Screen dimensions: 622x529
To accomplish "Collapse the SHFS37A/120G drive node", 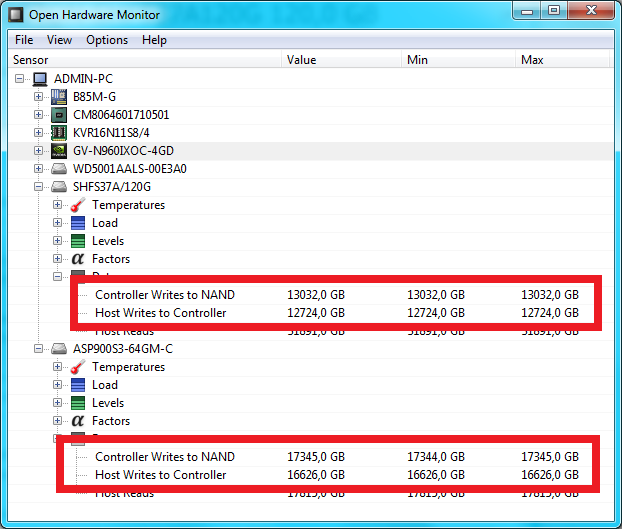I will pos(38,186).
